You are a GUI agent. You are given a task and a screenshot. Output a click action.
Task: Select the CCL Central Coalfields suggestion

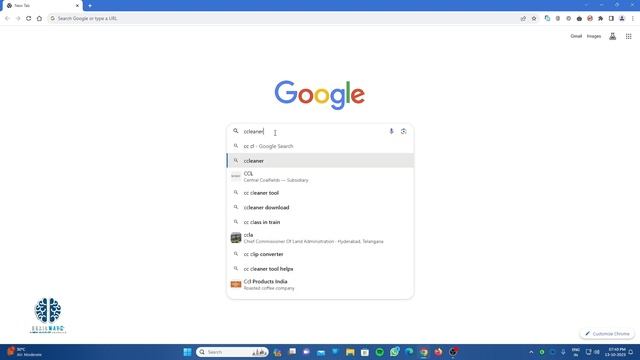320,177
